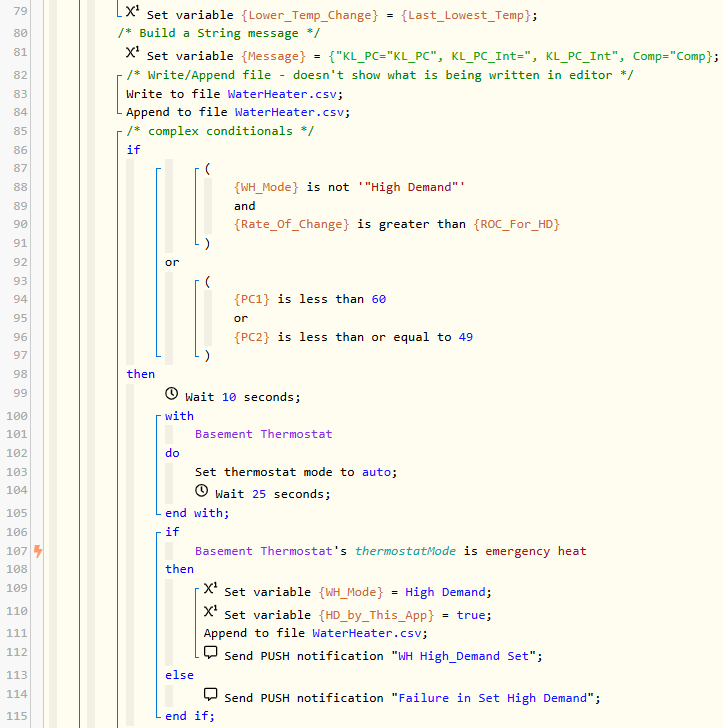Click speech bubble icon for "Failure in Set High Demand"
The height and width of the screenshot is (728, 723).
(x=211, y=696)
